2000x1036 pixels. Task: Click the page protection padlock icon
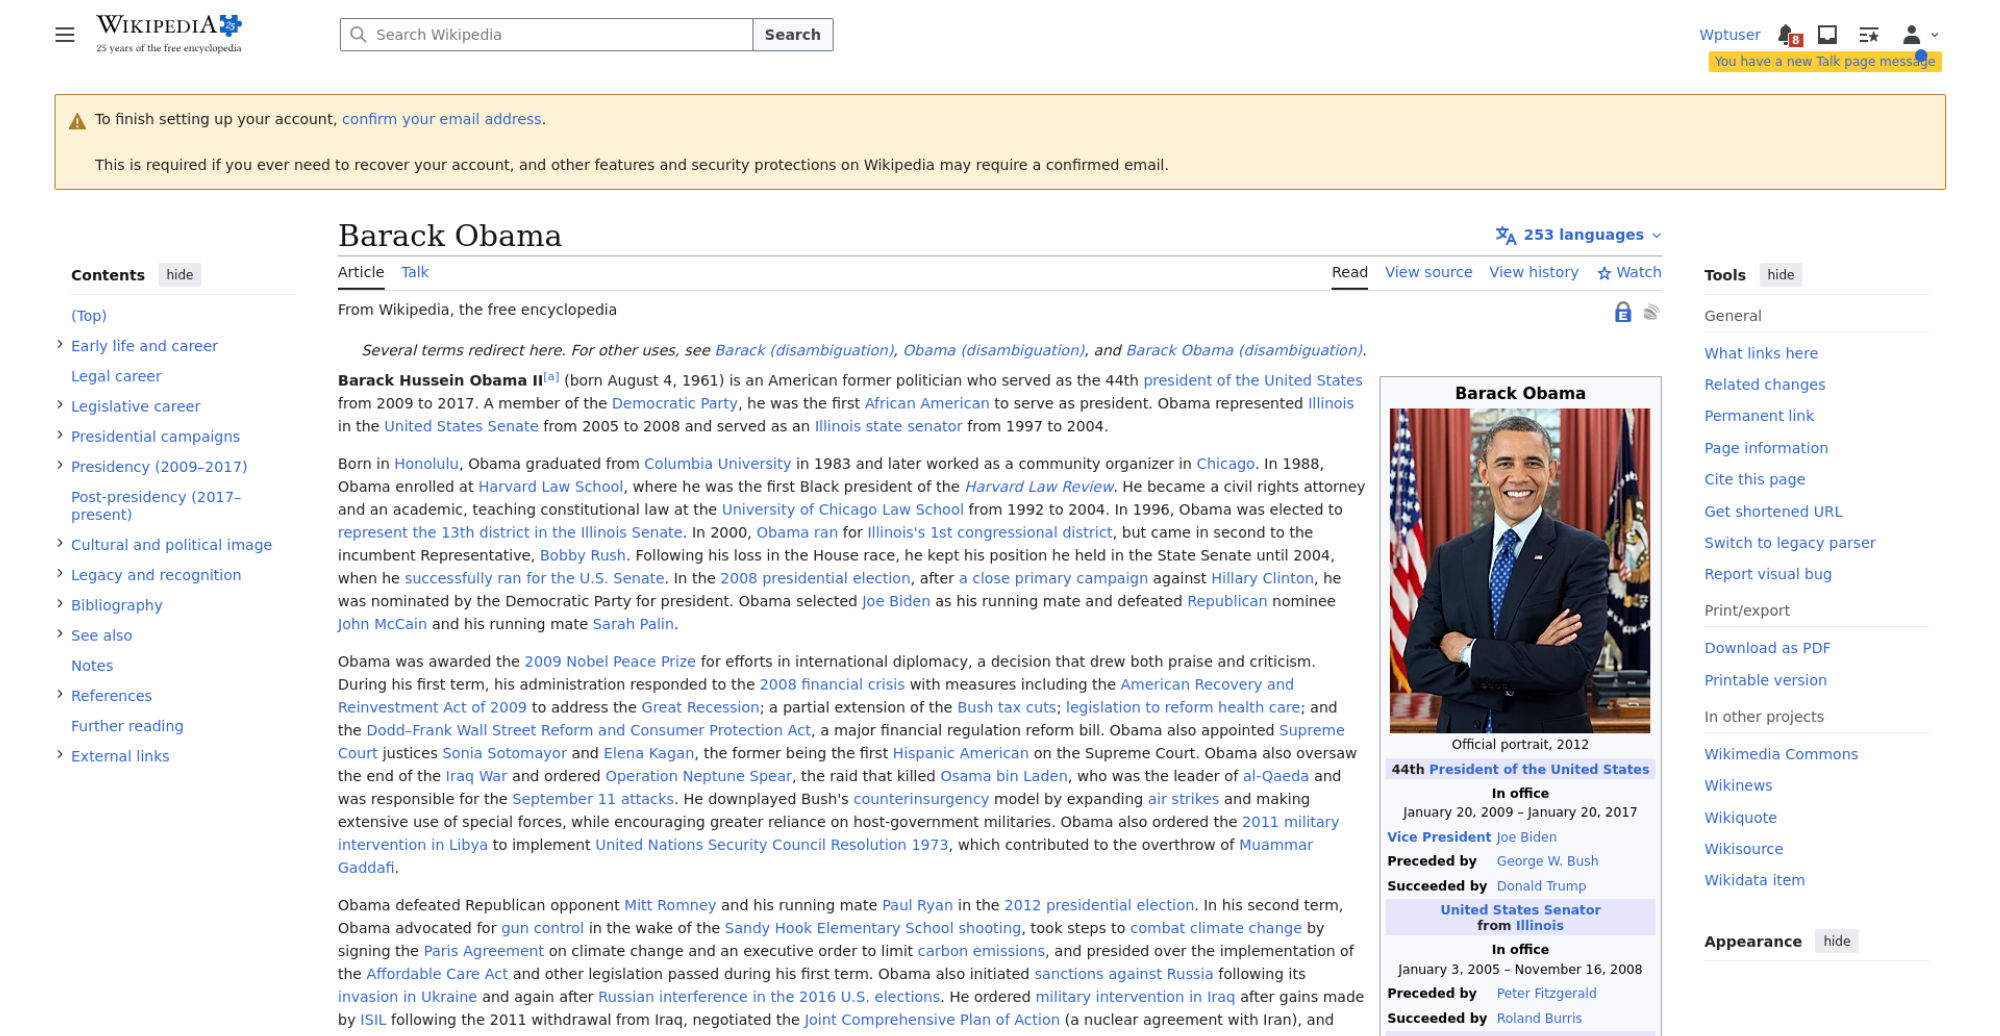click(1623, 313)
